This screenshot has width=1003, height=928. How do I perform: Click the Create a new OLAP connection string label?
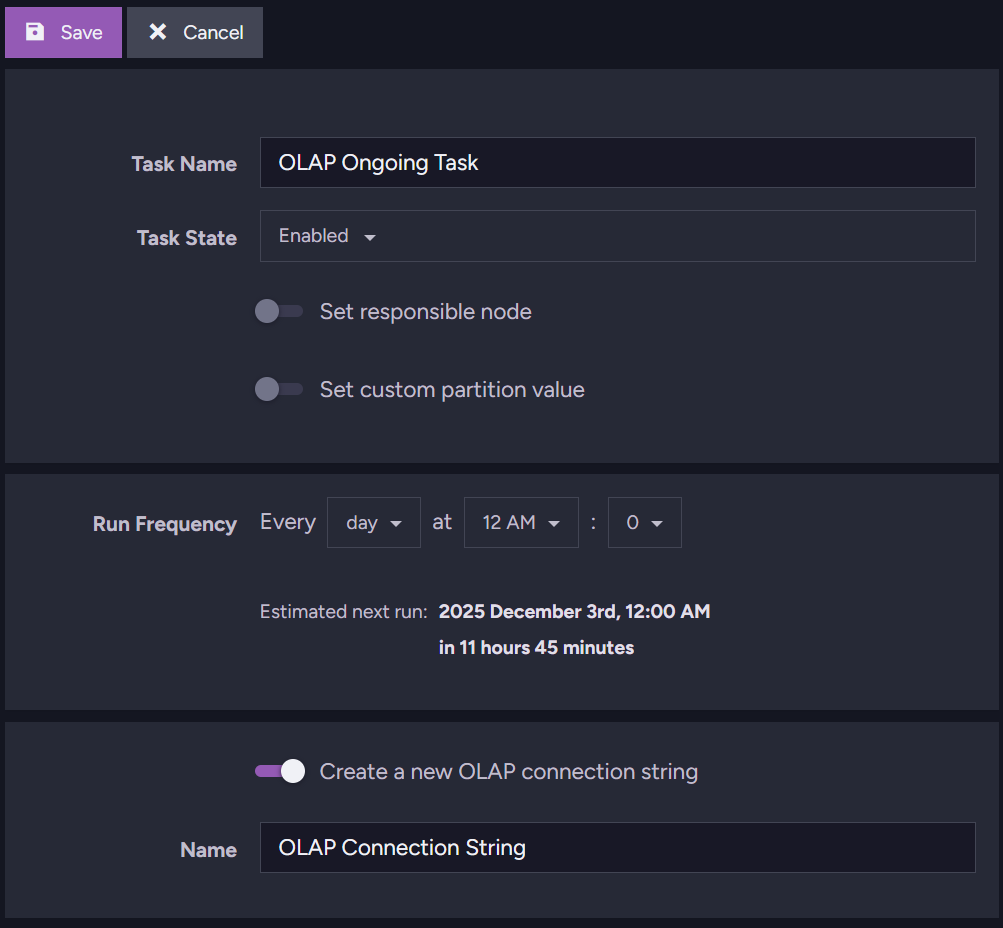[x=509, y=771]
